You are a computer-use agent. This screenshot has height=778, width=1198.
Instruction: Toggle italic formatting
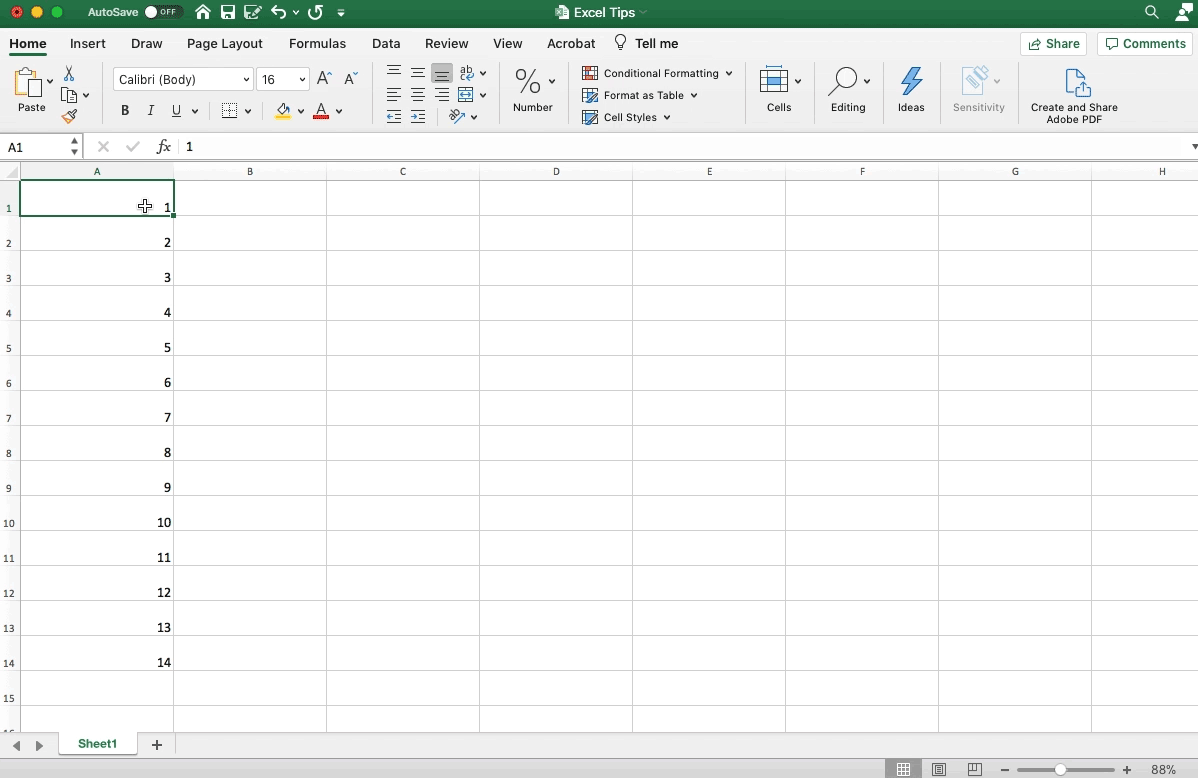(x=150, y=110)
